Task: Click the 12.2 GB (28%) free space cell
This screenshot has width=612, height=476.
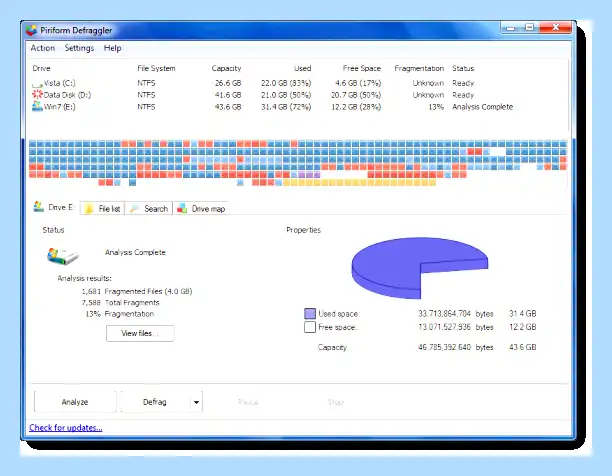Action: [356, 107]
